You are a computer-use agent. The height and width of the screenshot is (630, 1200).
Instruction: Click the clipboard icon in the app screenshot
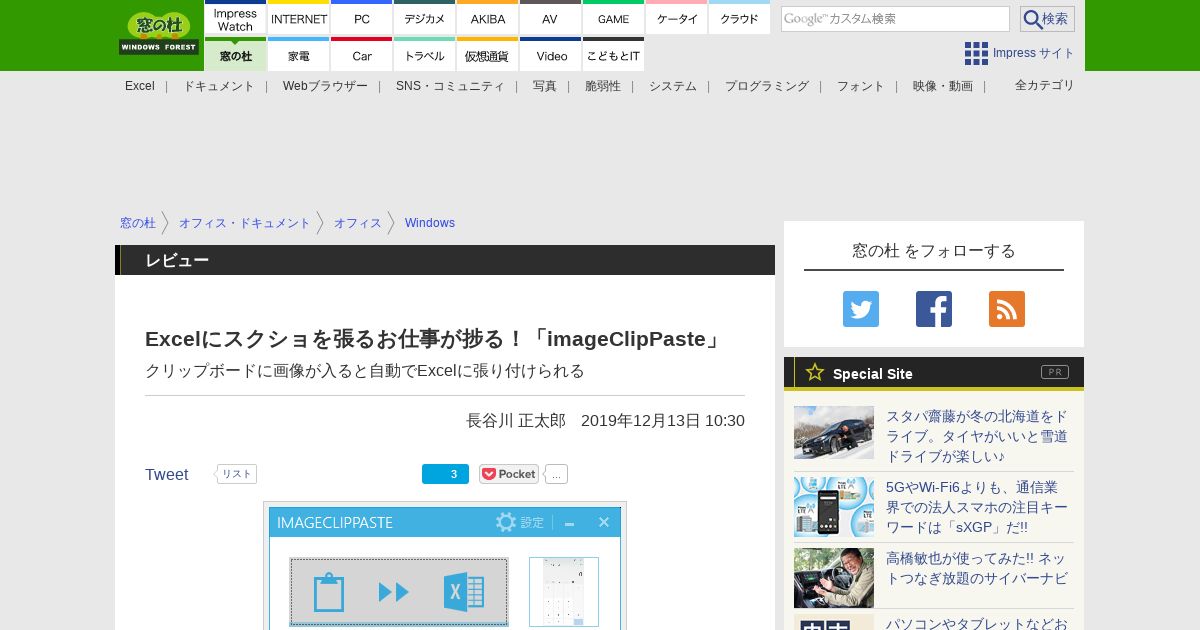tap(329, 592)
